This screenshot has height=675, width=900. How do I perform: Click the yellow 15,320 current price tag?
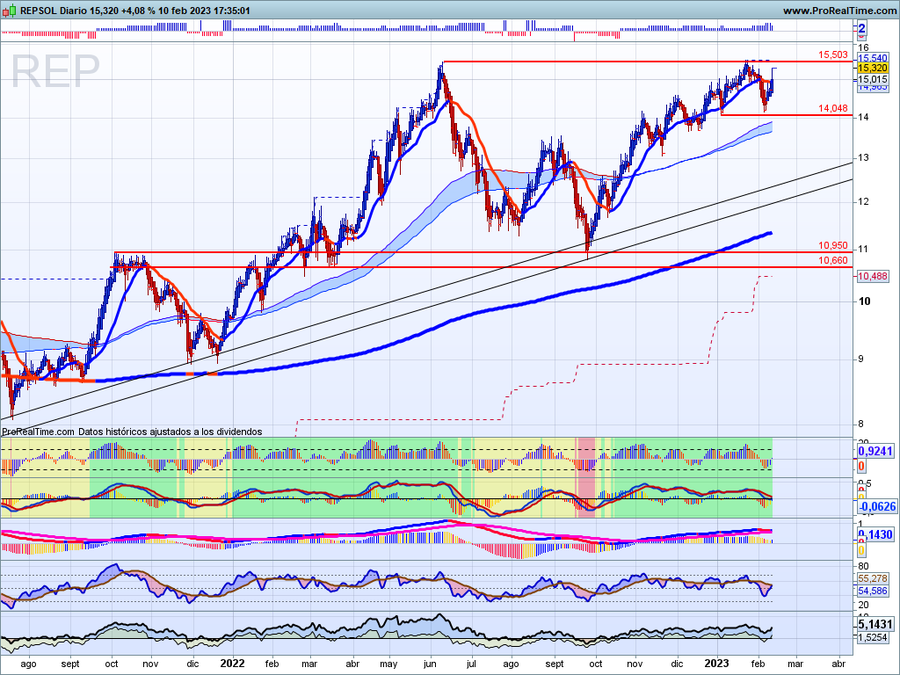click(x=872, y=68)
